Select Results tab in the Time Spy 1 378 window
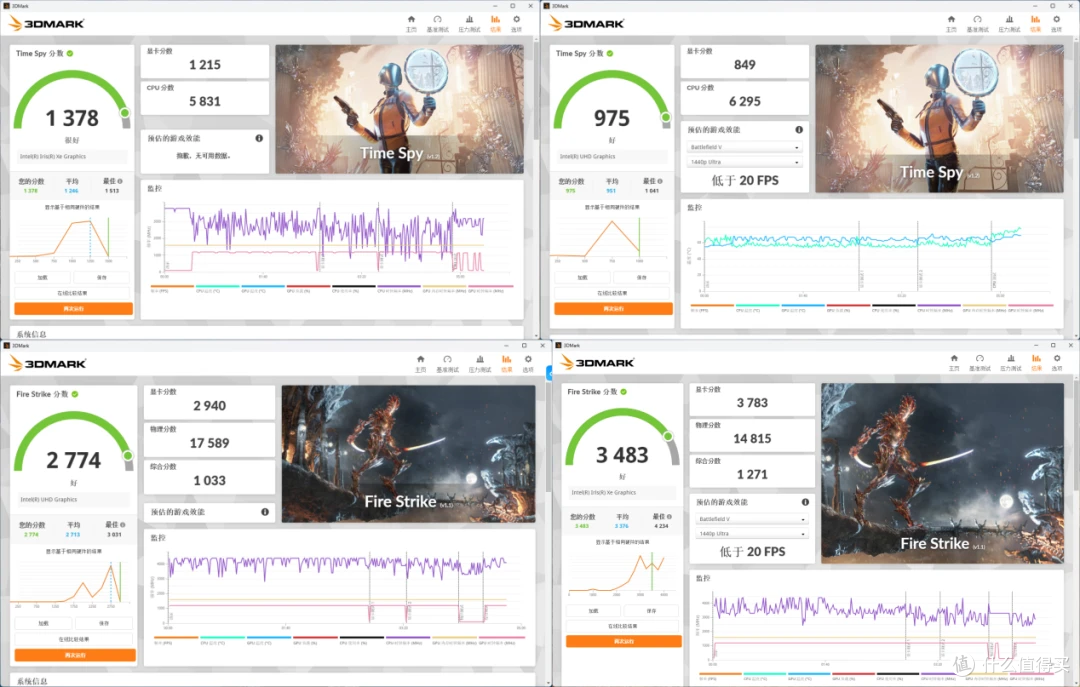This screenshot has width=1080, height=687. 495,23
